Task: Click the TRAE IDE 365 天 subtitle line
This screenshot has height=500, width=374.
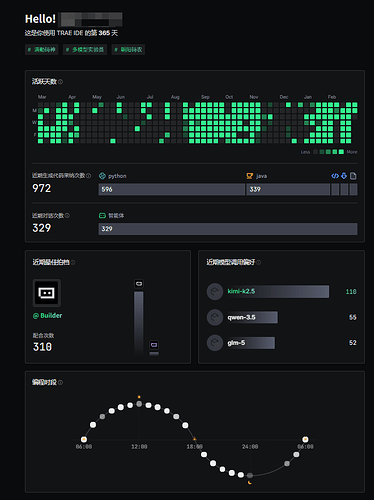Action: click(x=71, y=33)
